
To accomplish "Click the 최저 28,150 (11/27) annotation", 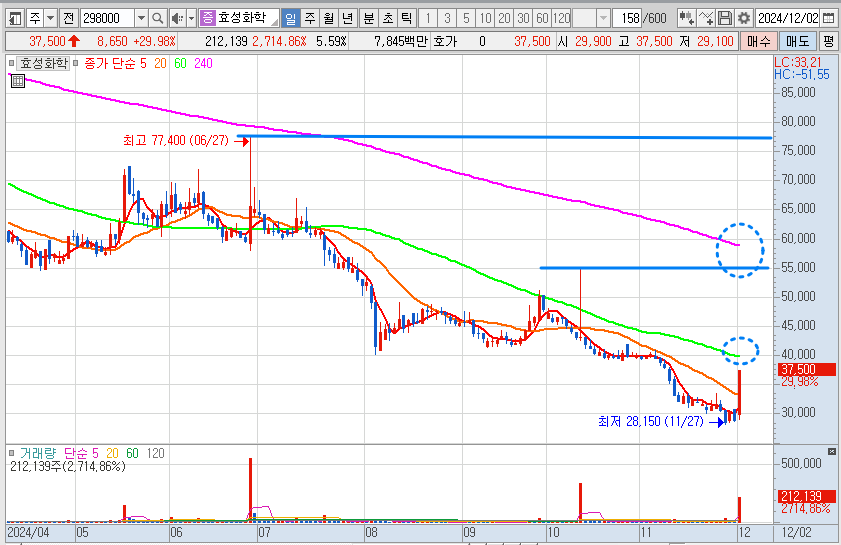I will pos(651,422).
